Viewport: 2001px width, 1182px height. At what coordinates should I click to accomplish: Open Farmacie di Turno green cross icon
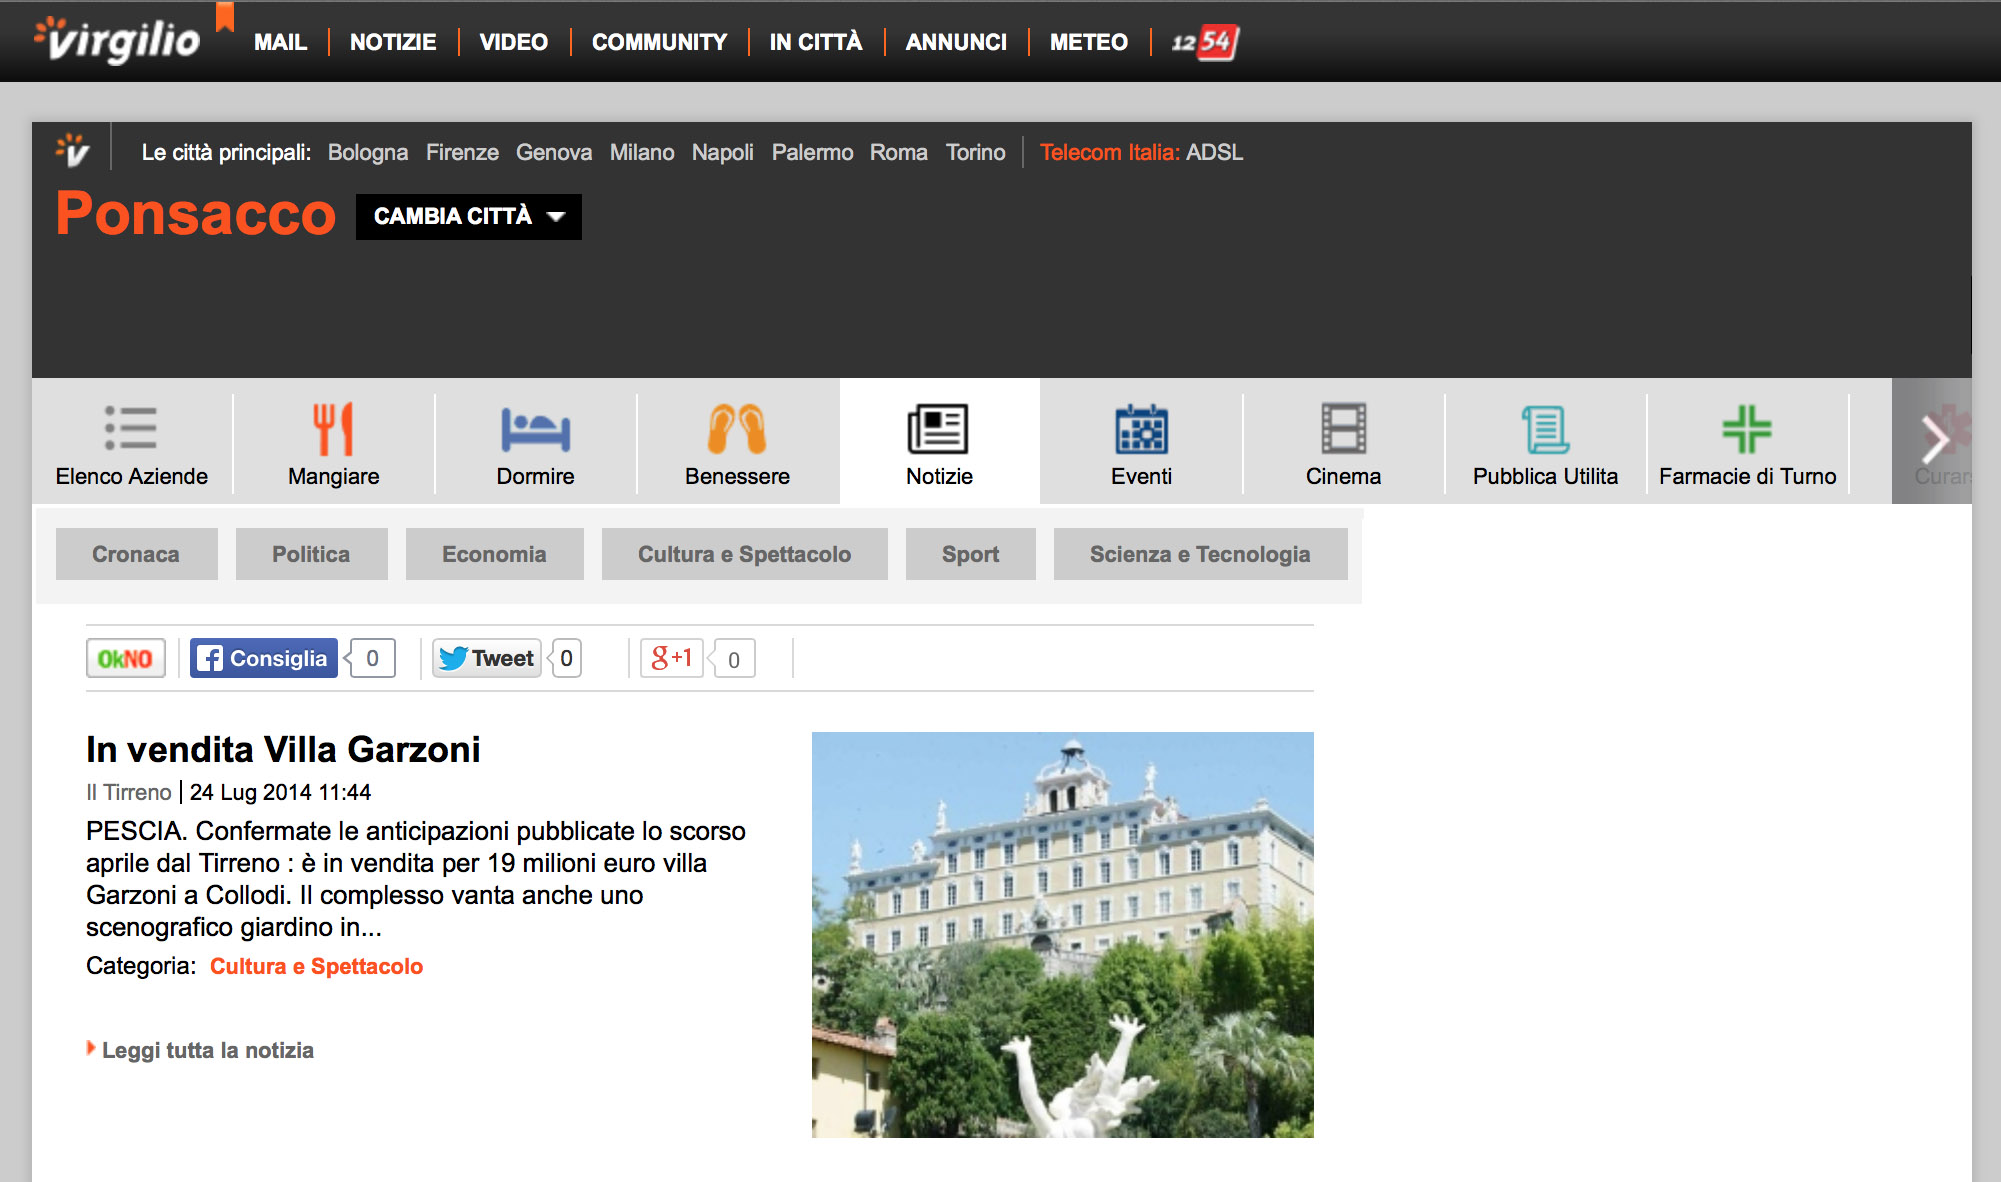(1747, 429)
